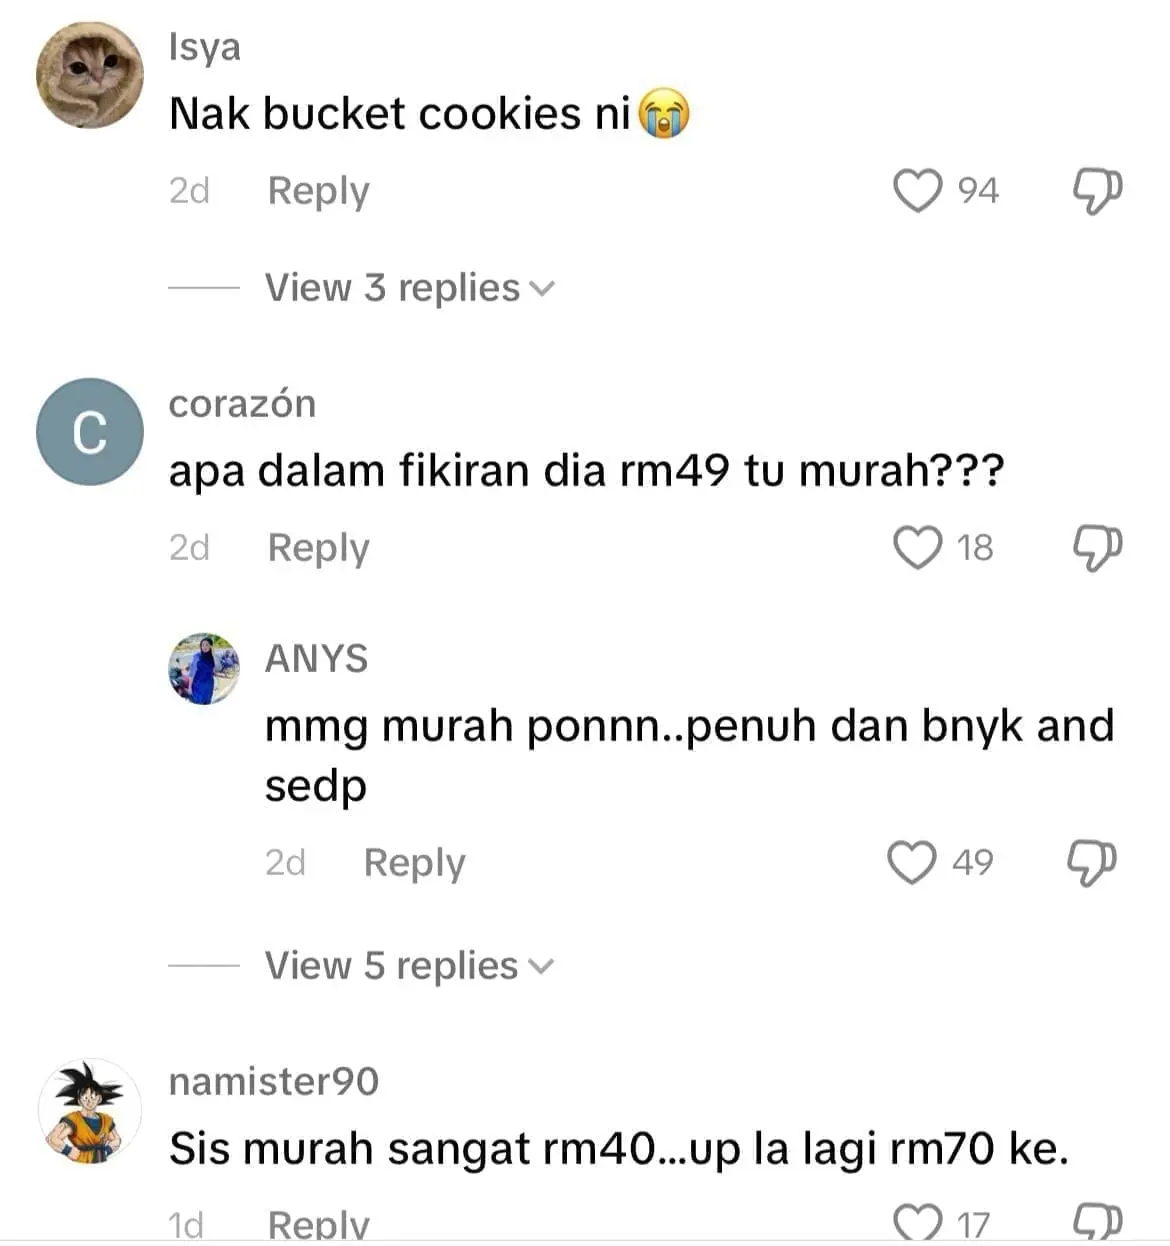The width and height of the screenshot is (1170, 1246).
Task: Dislike ANYS's reply about murah
Action: tap(1092, 863)
